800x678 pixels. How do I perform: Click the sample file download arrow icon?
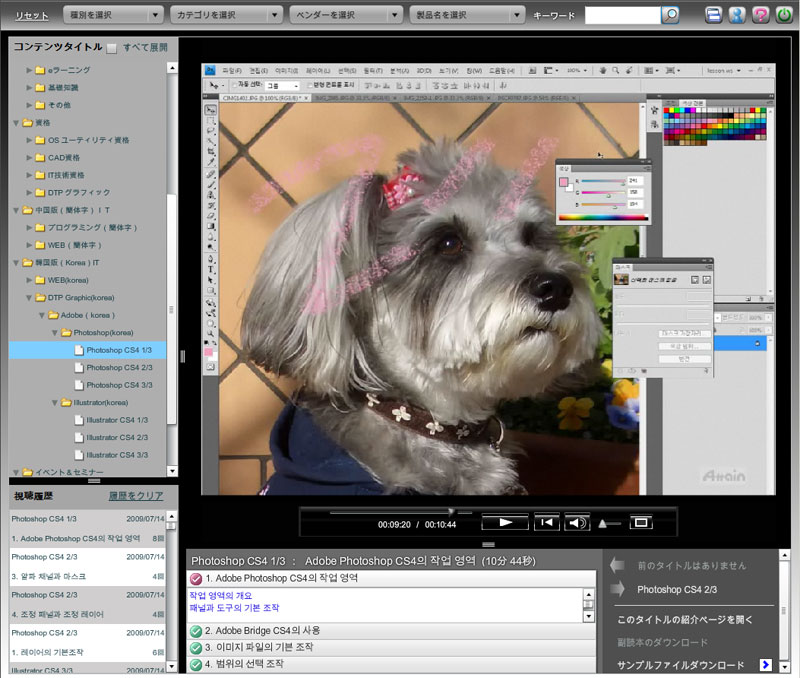pyautogui.click(x=765, y=664)
